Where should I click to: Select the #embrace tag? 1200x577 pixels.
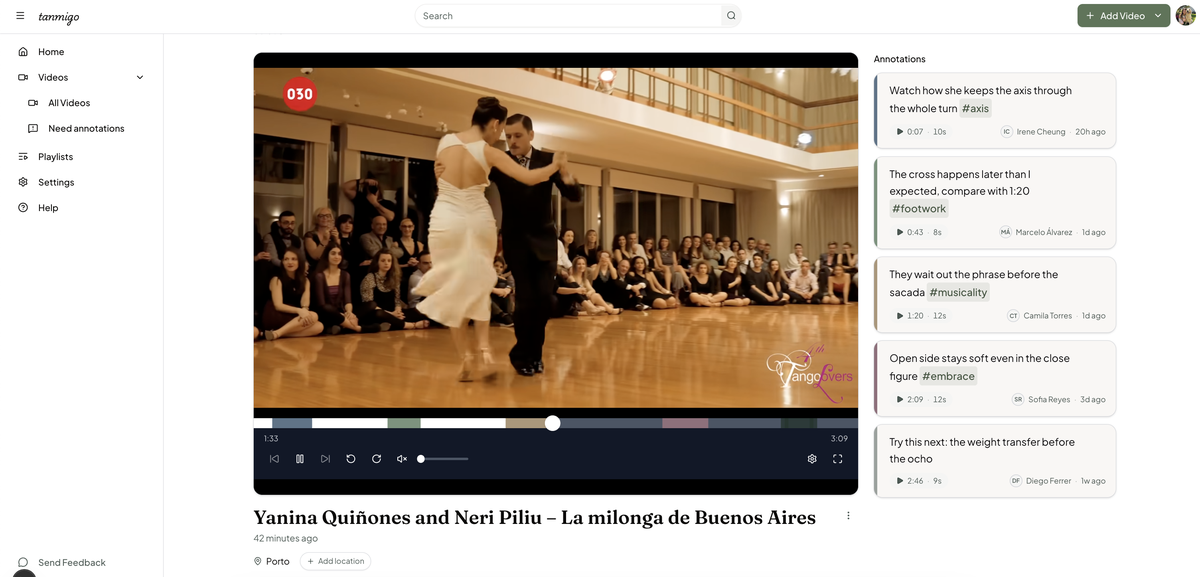(x=948, y=376)
